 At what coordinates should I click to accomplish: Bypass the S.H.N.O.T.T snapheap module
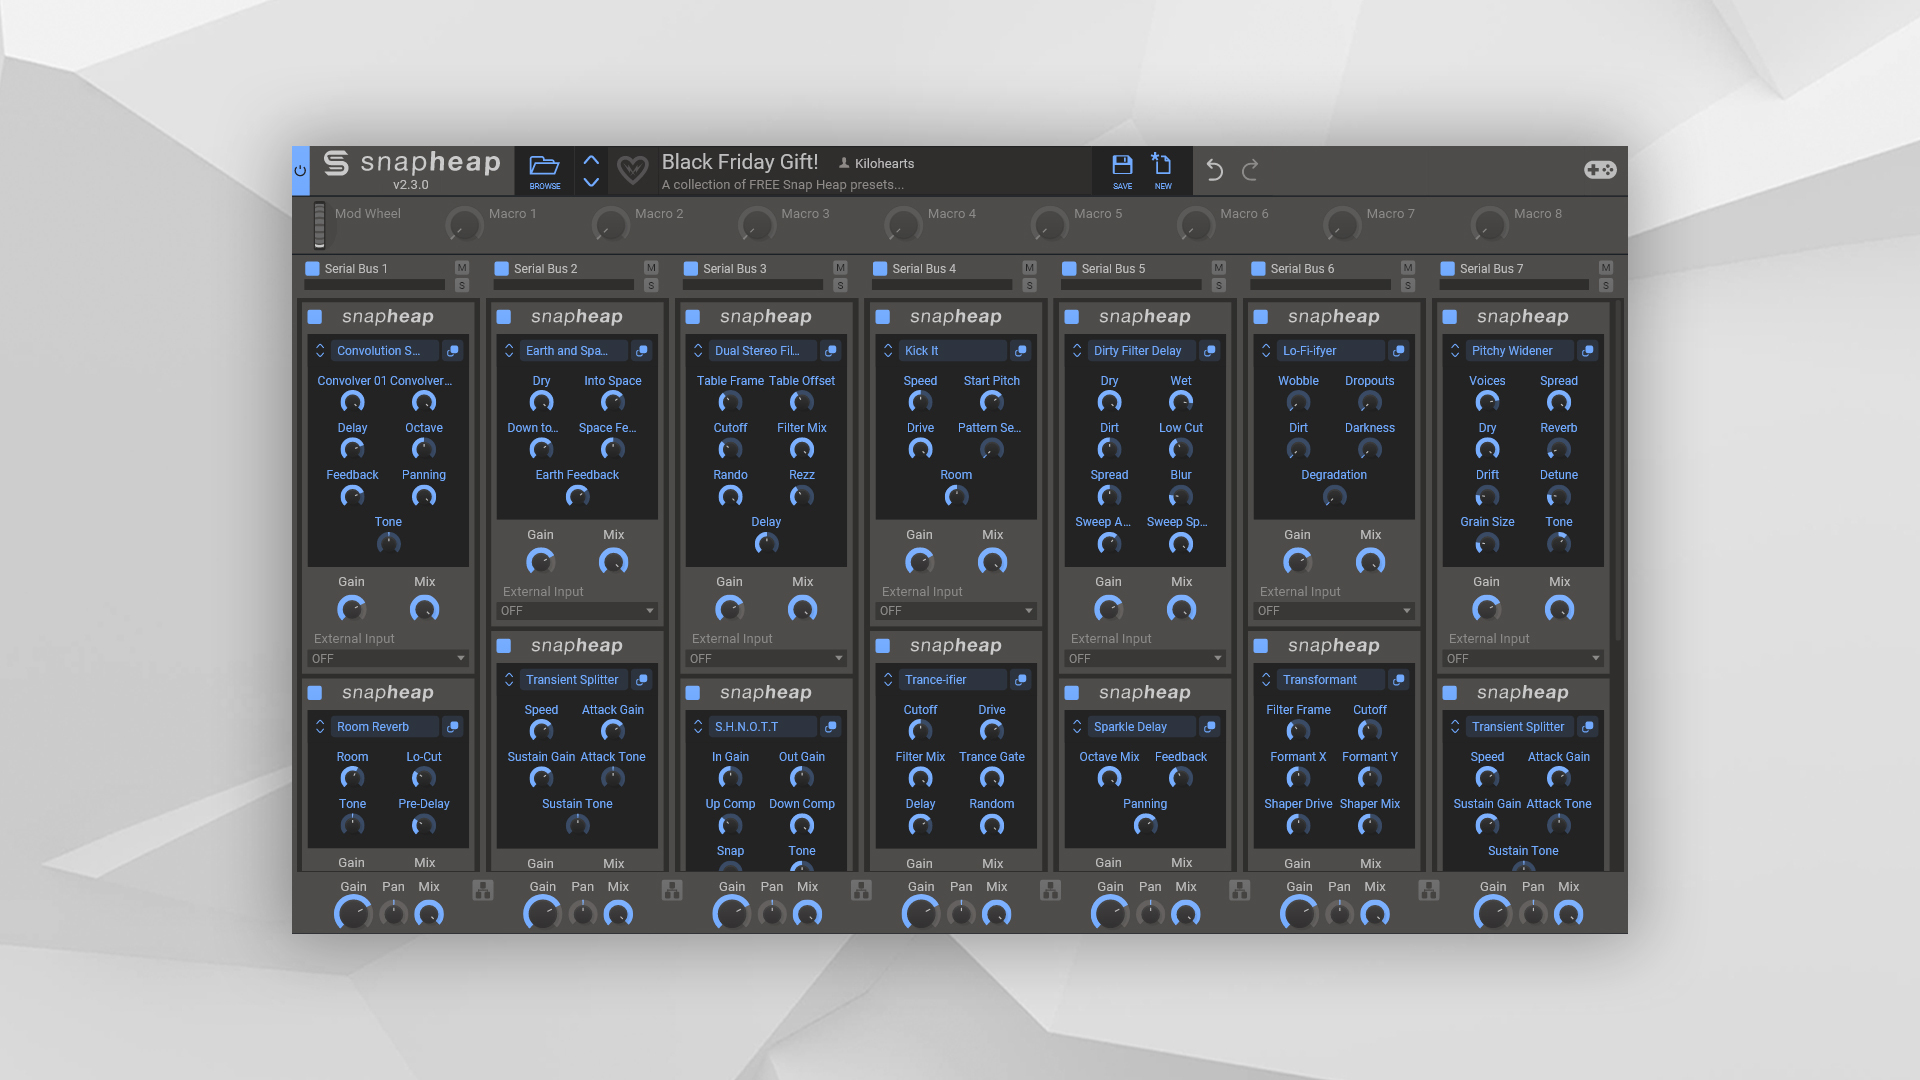[693, 693]
